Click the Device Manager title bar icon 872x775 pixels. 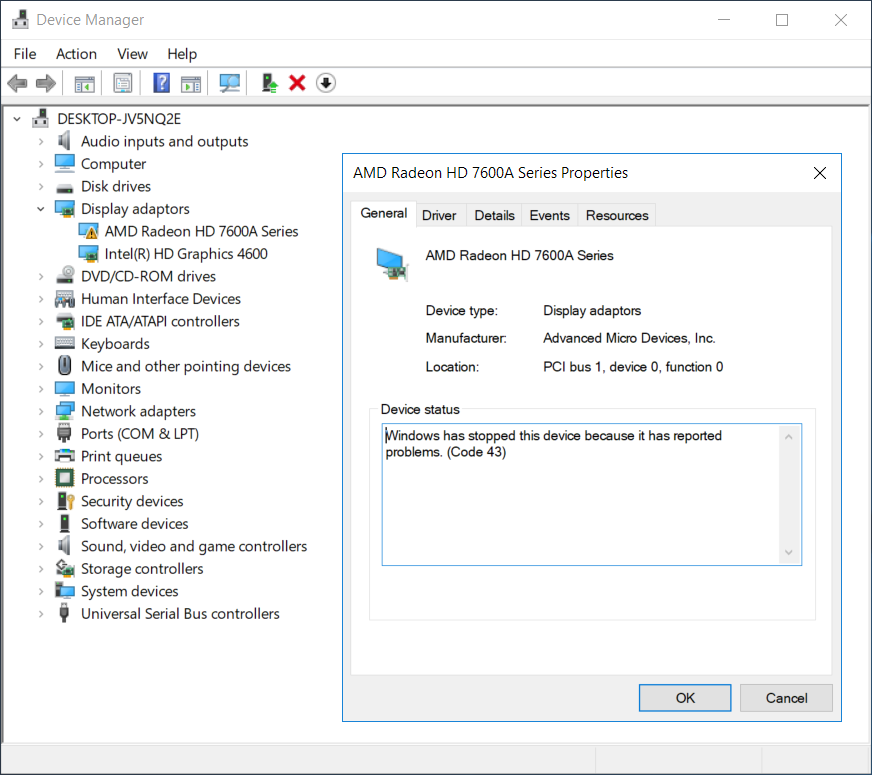[x=21, y=19]
